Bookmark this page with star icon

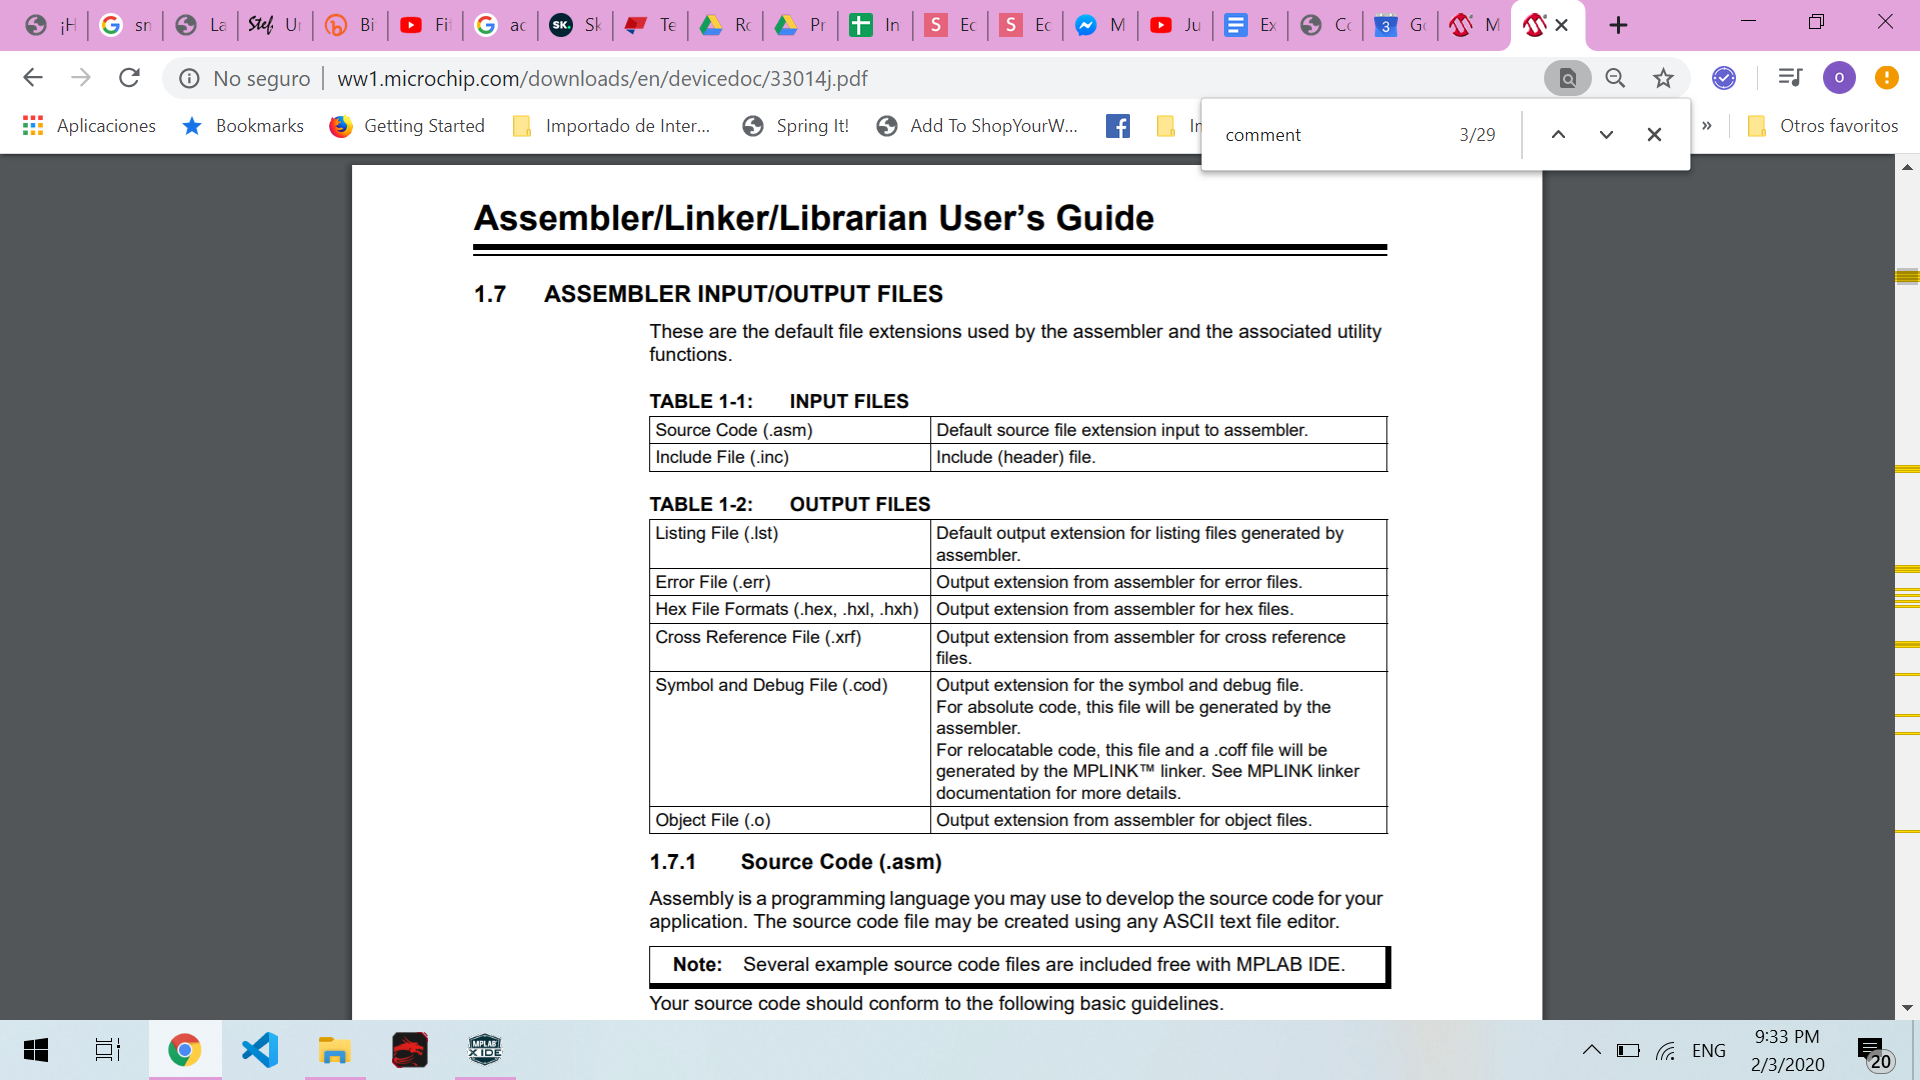tap(1663, 78)
